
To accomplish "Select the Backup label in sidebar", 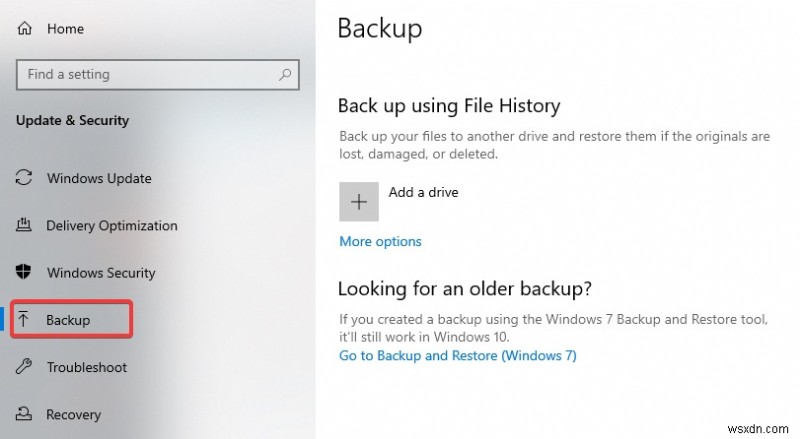I will coord(68,320).
